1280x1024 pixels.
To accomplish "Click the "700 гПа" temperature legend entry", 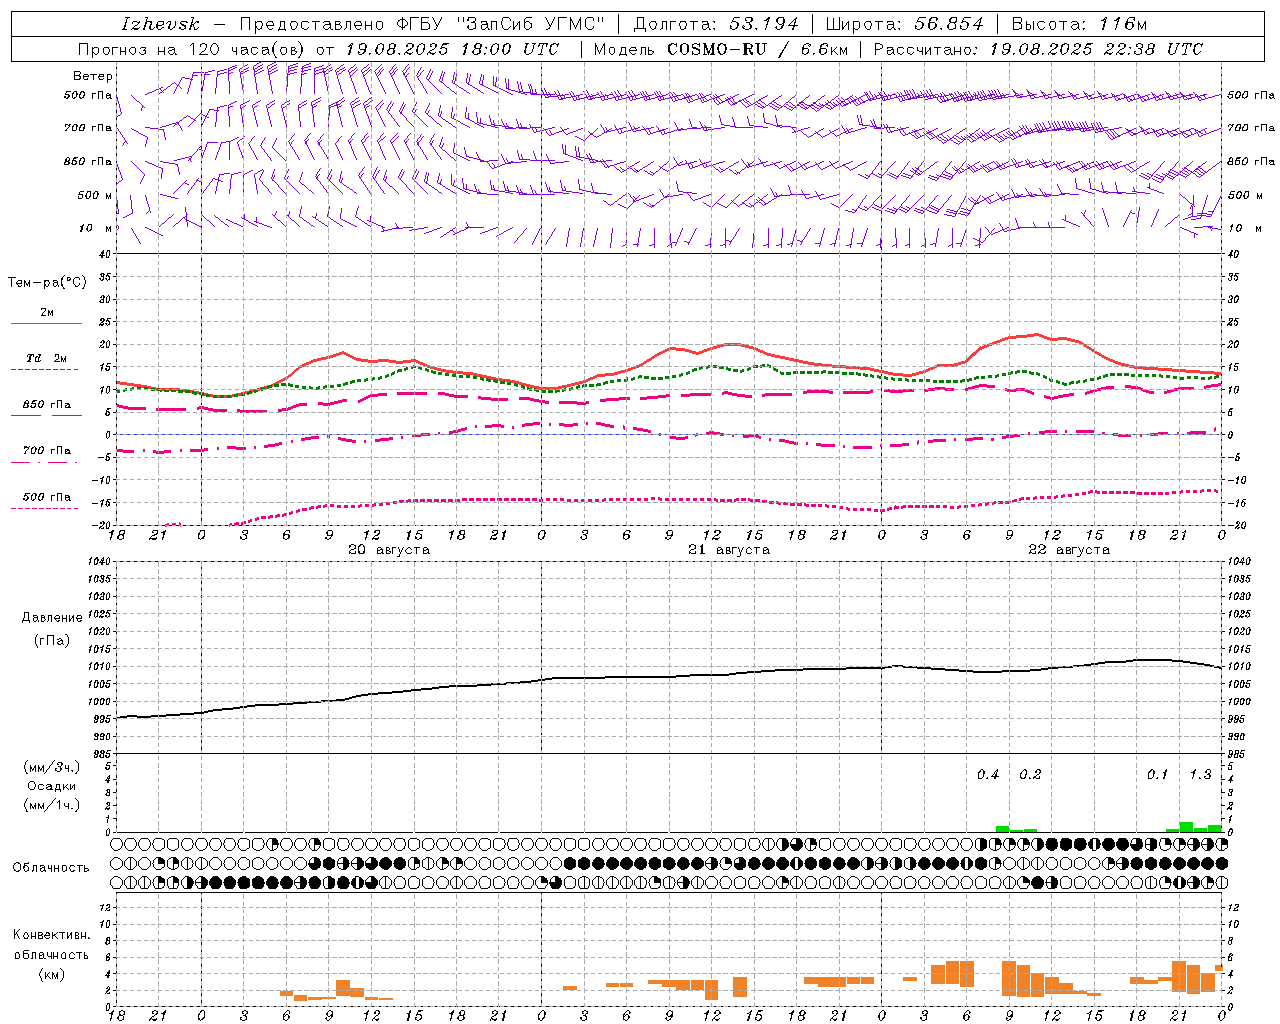I will 46,451.
